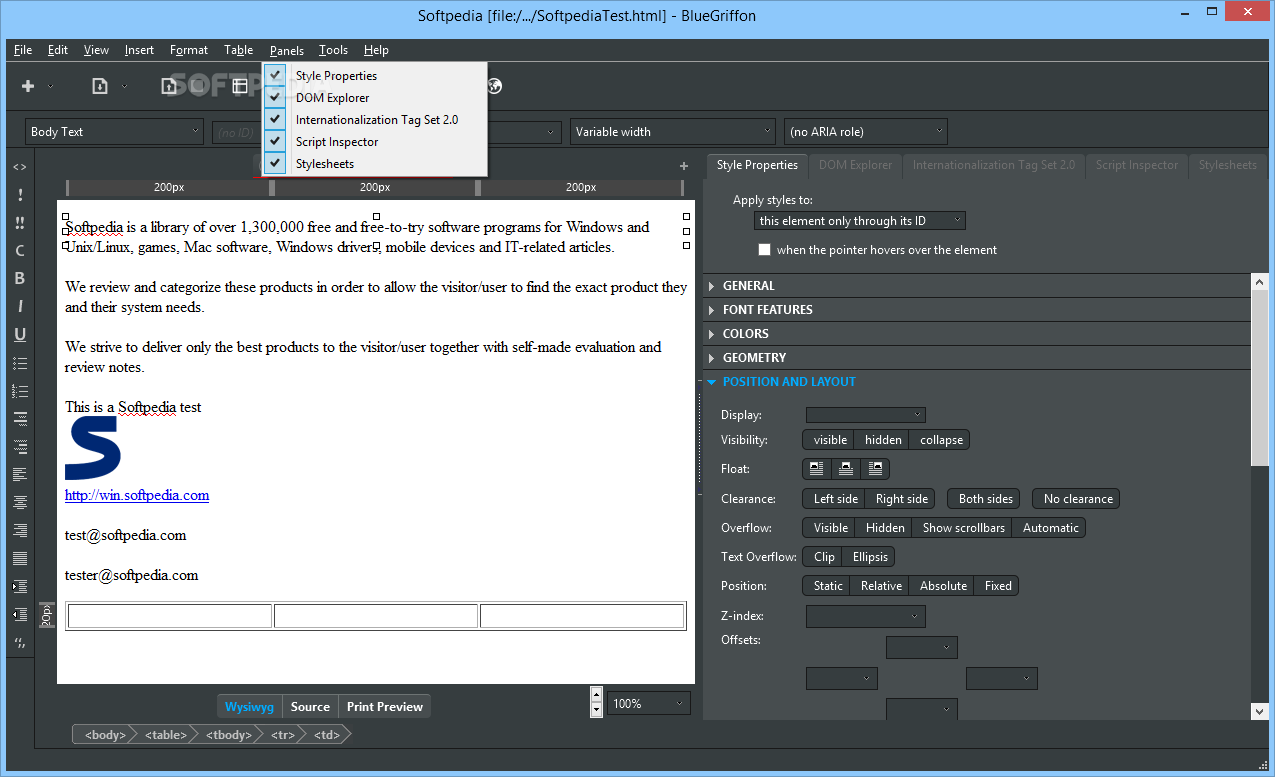The width and height of the screenshot is (1275, 777).
Task: Toggle italic with the I icon
Action: point(20,307)
